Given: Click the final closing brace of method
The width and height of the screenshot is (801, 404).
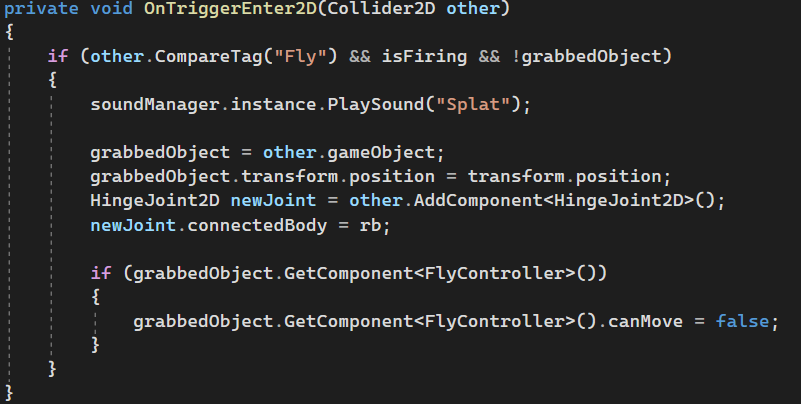Looking at the screenshot, I should pyautogui.click(x=9, y=393).
